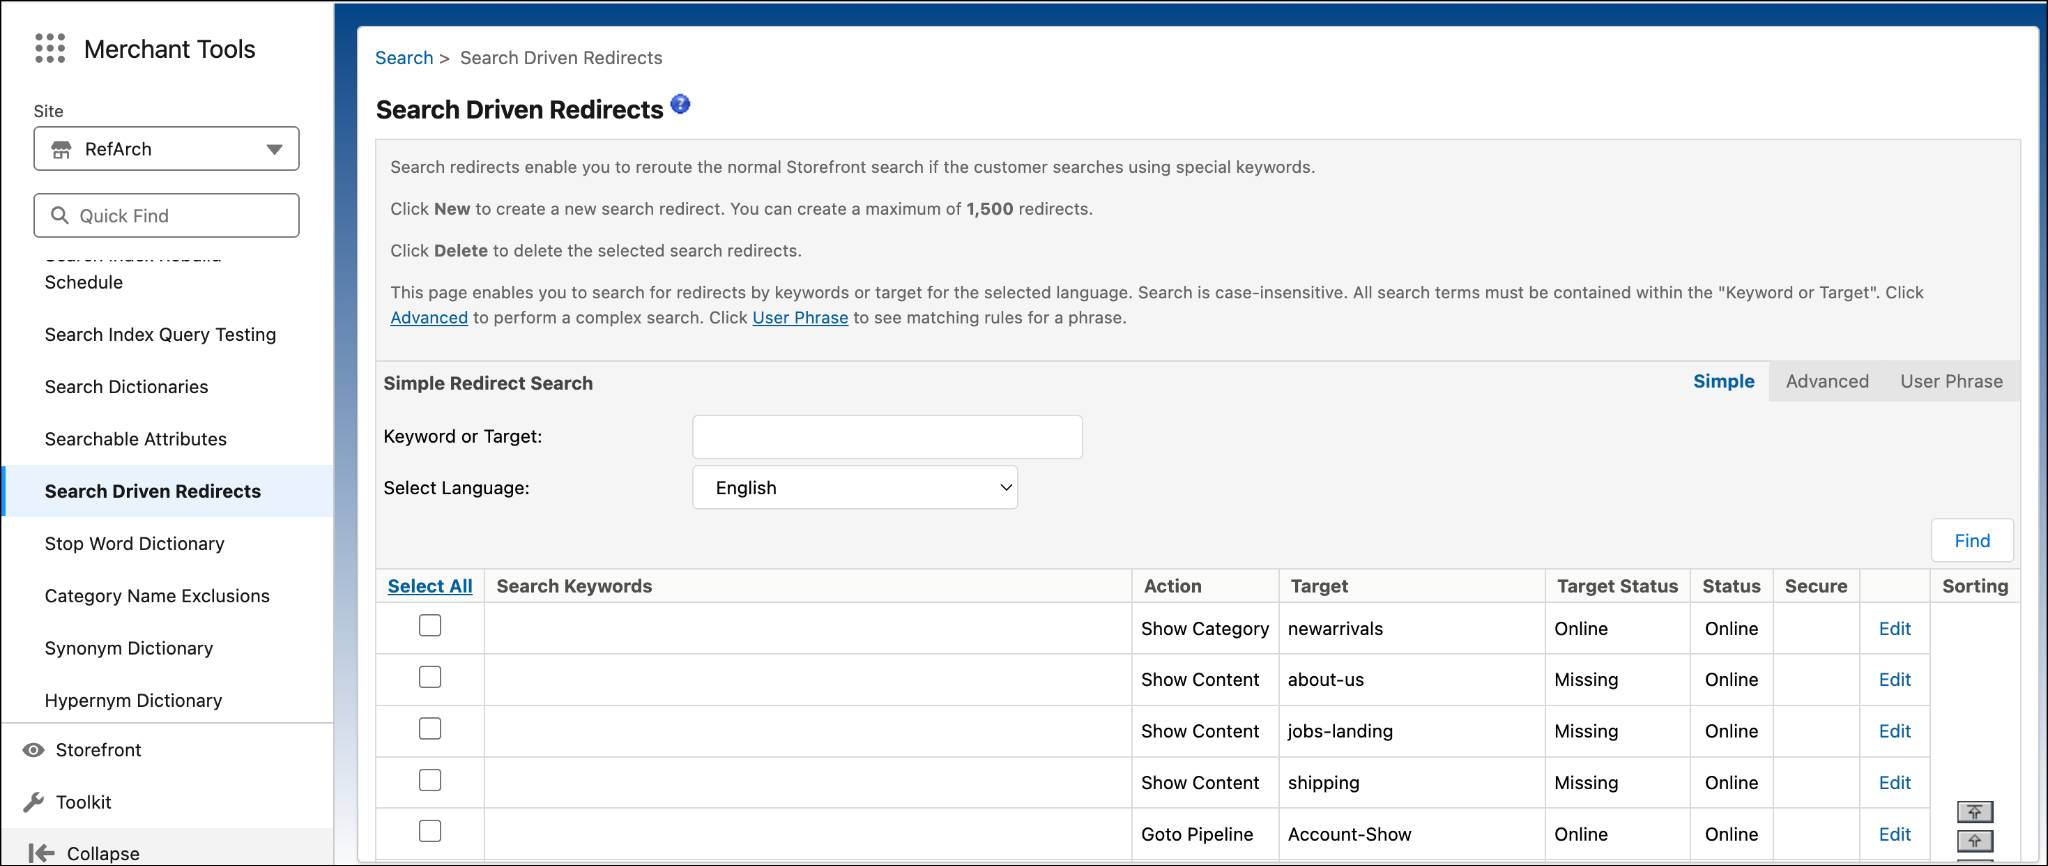Open Stop Word Dictionary
2048x866 pixels.
click(134, 543)
